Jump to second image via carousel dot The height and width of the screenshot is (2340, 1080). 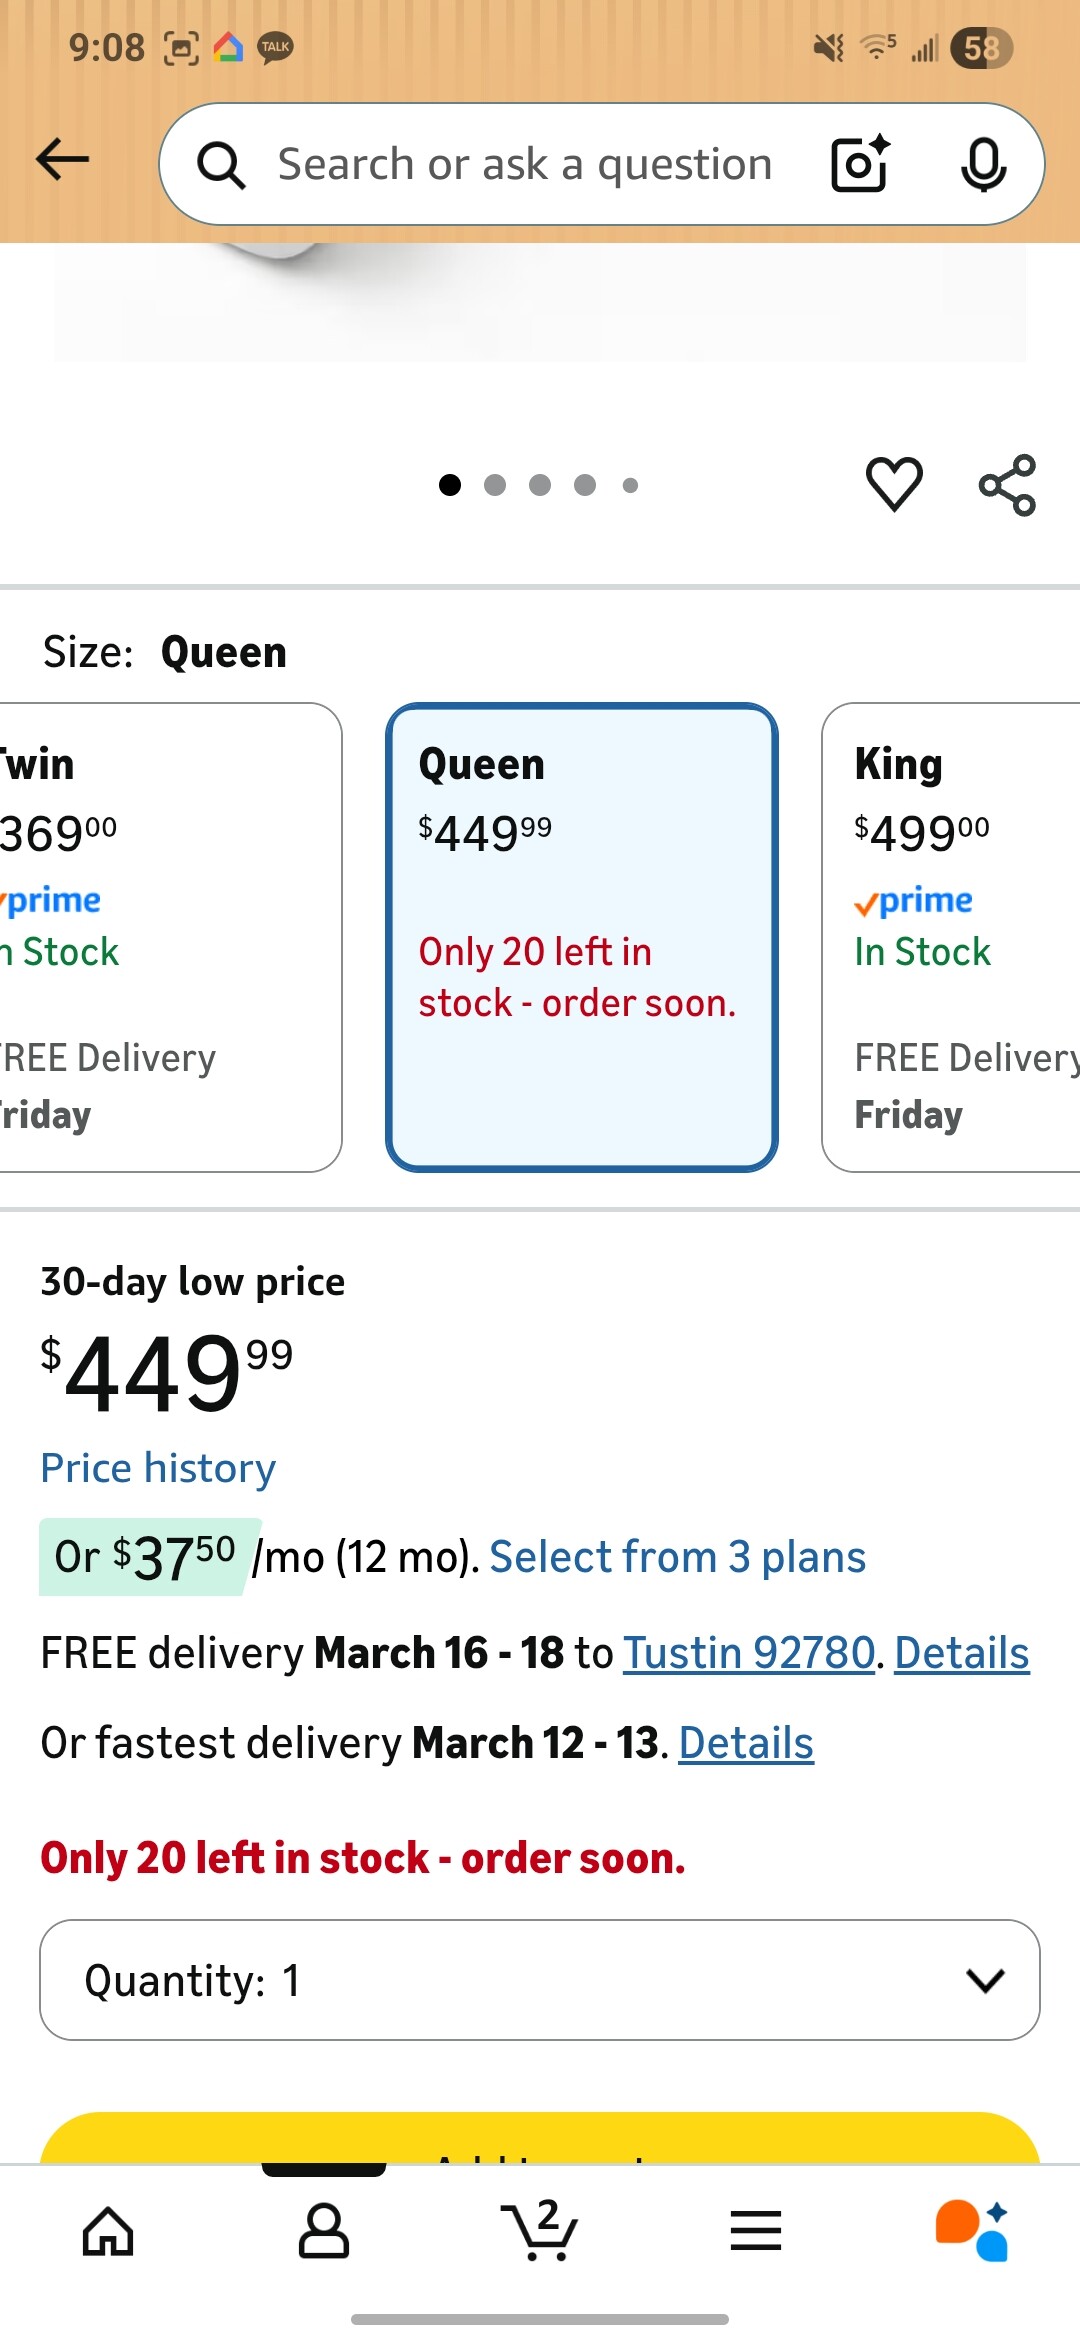click(495, 485)
